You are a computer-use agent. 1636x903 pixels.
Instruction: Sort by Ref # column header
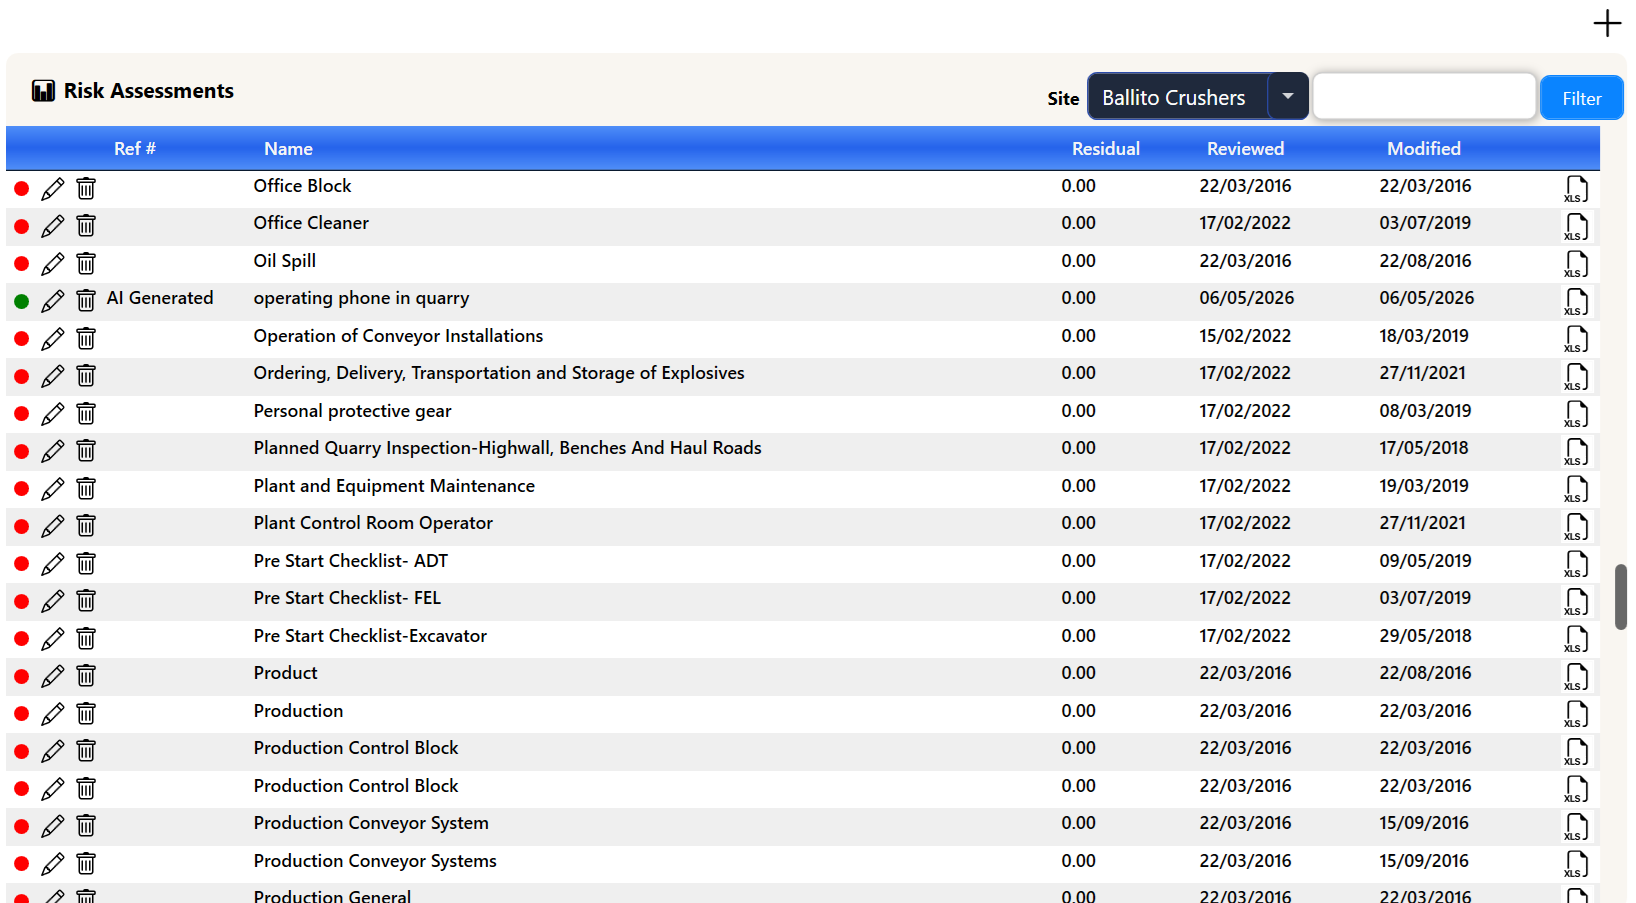135,149
